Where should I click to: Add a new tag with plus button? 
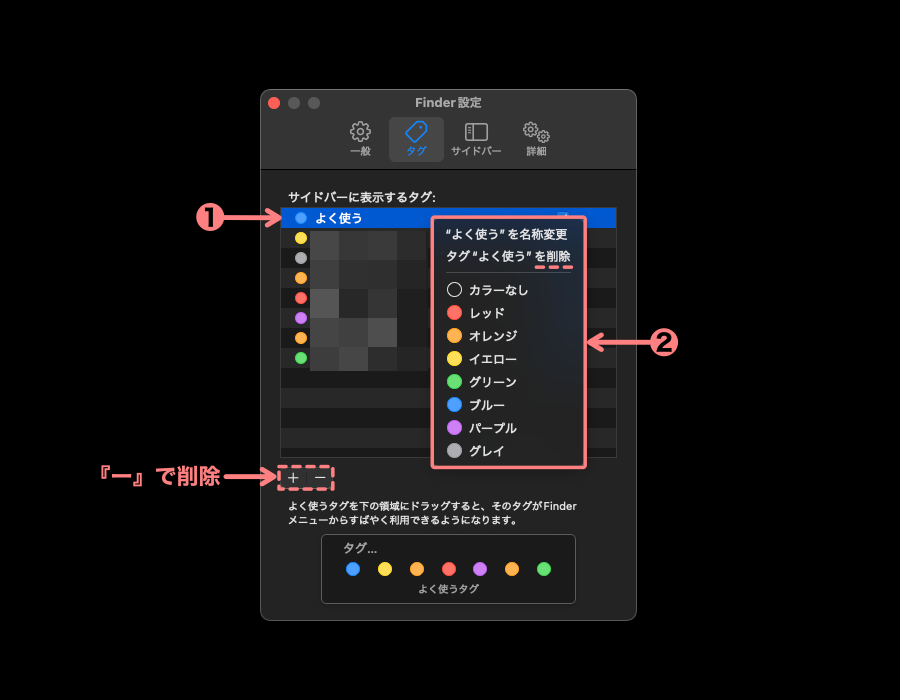tap(293, 477)
